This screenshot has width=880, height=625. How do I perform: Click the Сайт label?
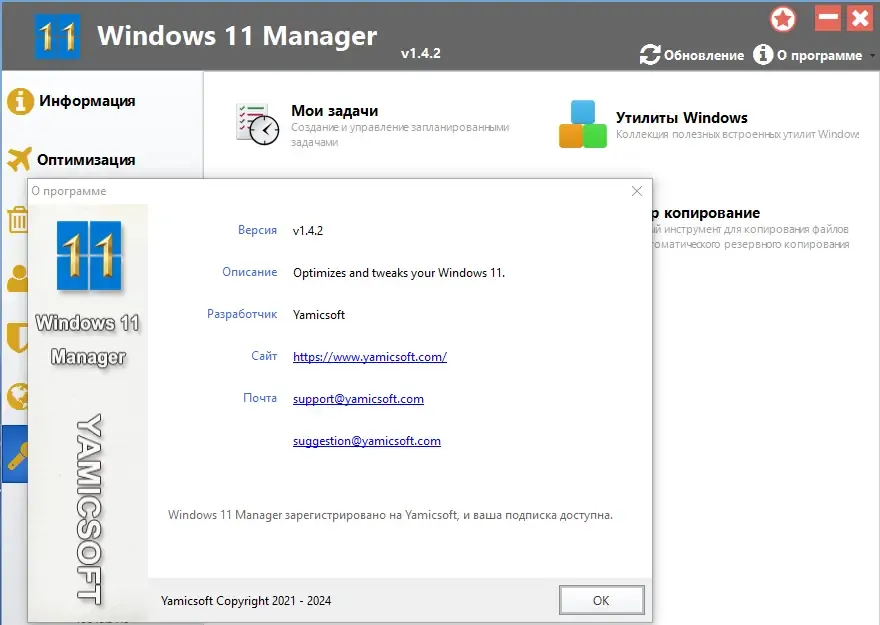click(264, 356)
